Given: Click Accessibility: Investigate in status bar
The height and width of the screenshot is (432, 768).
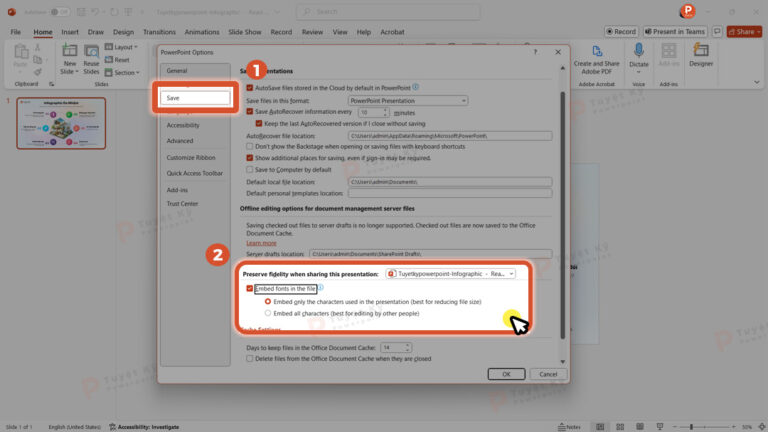Looking at the screenshot, I should coord(144,427).
